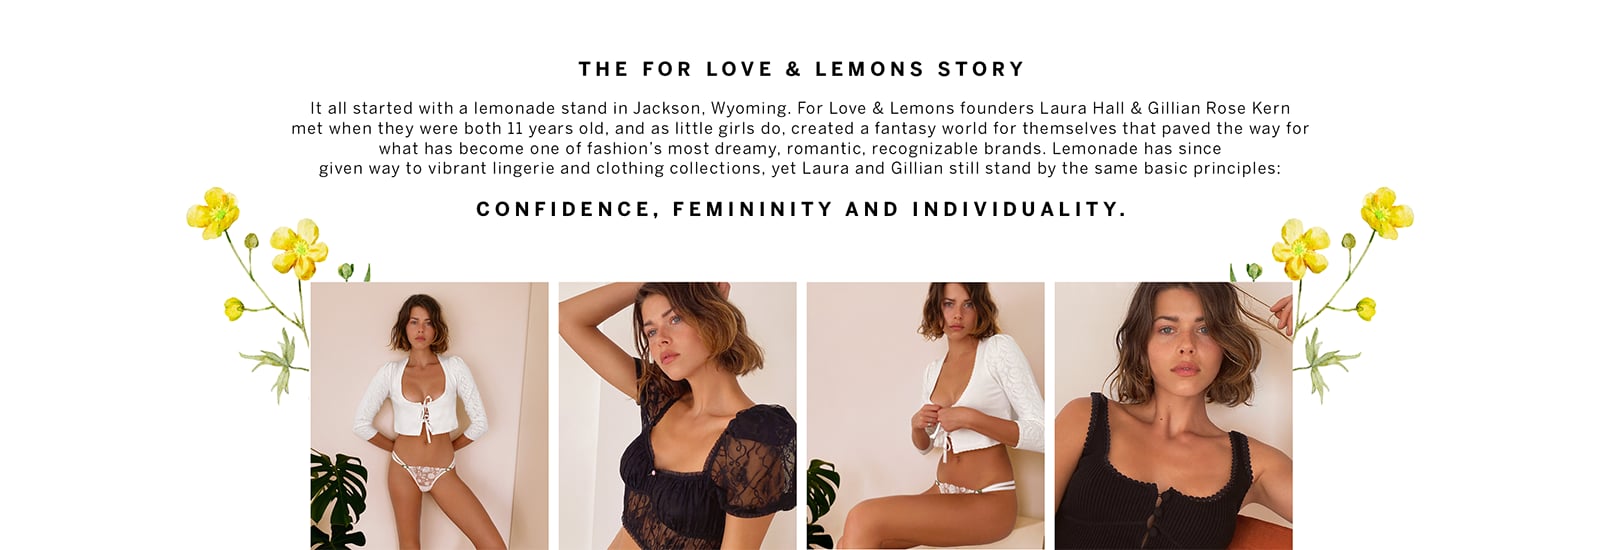Click the story paragraph mentioning Jackson, Wyoming

point(800,138)
